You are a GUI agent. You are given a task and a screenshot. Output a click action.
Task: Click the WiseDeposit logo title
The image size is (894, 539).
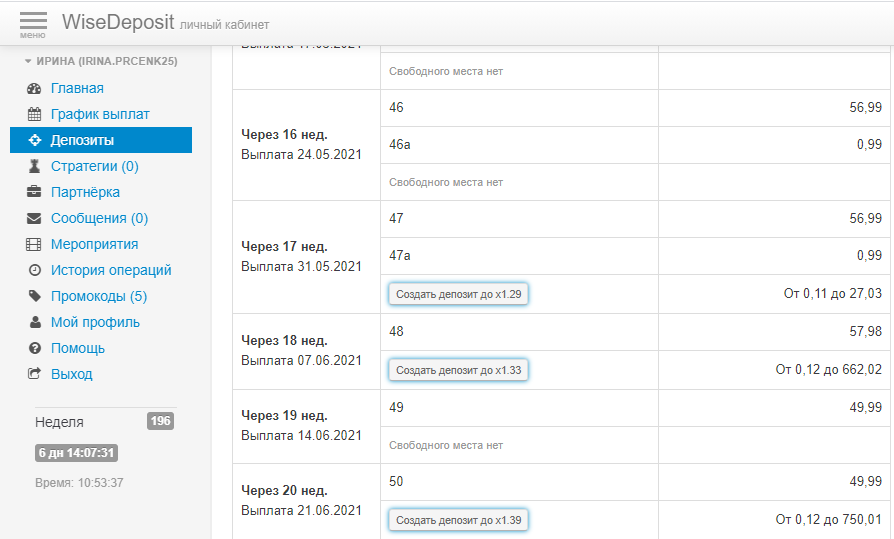(x=117, y=22)
